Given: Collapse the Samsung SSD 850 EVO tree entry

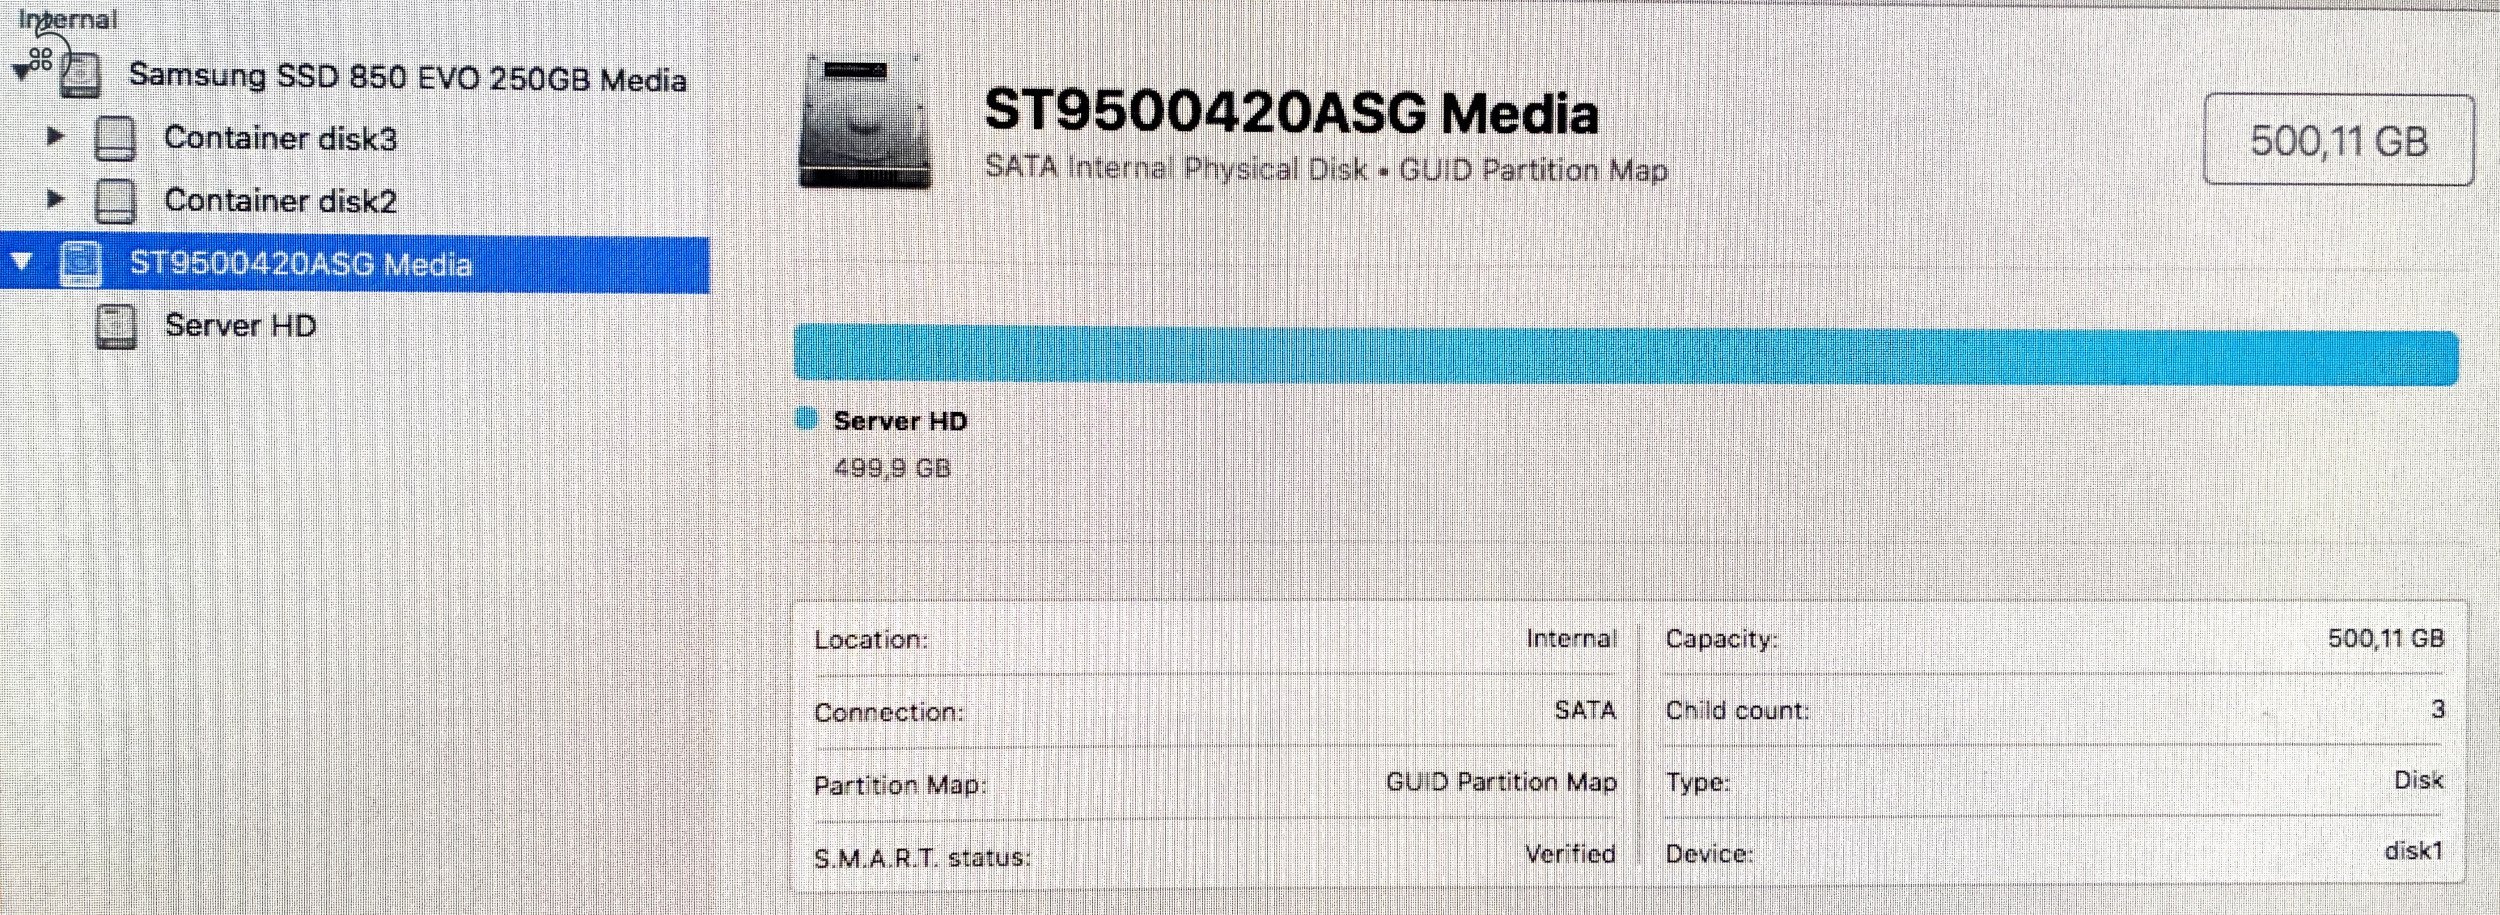Looking at the screenshot, I should pos(22,70).
